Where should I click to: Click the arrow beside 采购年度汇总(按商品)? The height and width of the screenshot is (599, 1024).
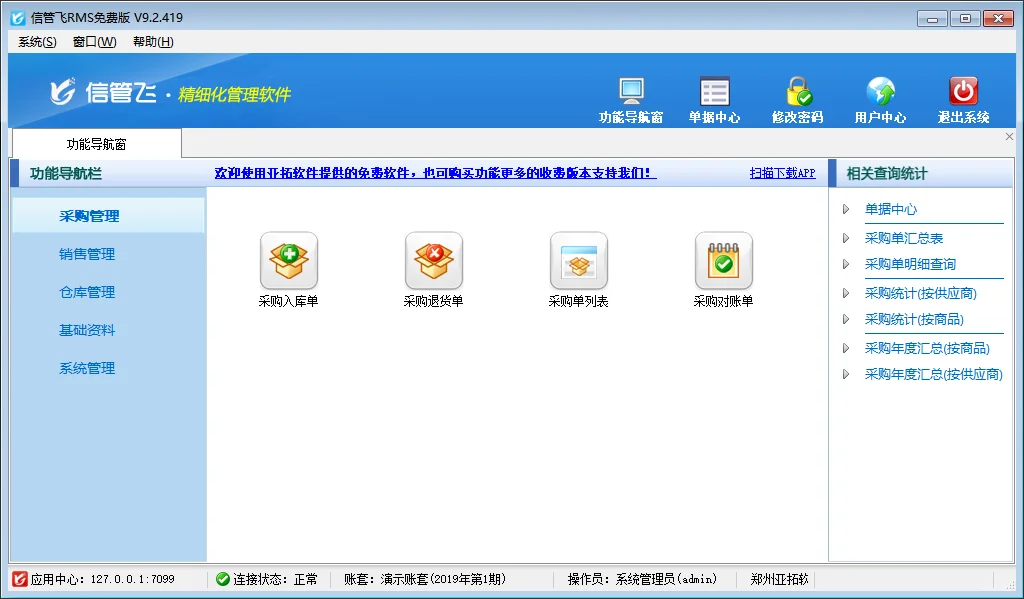846,348
